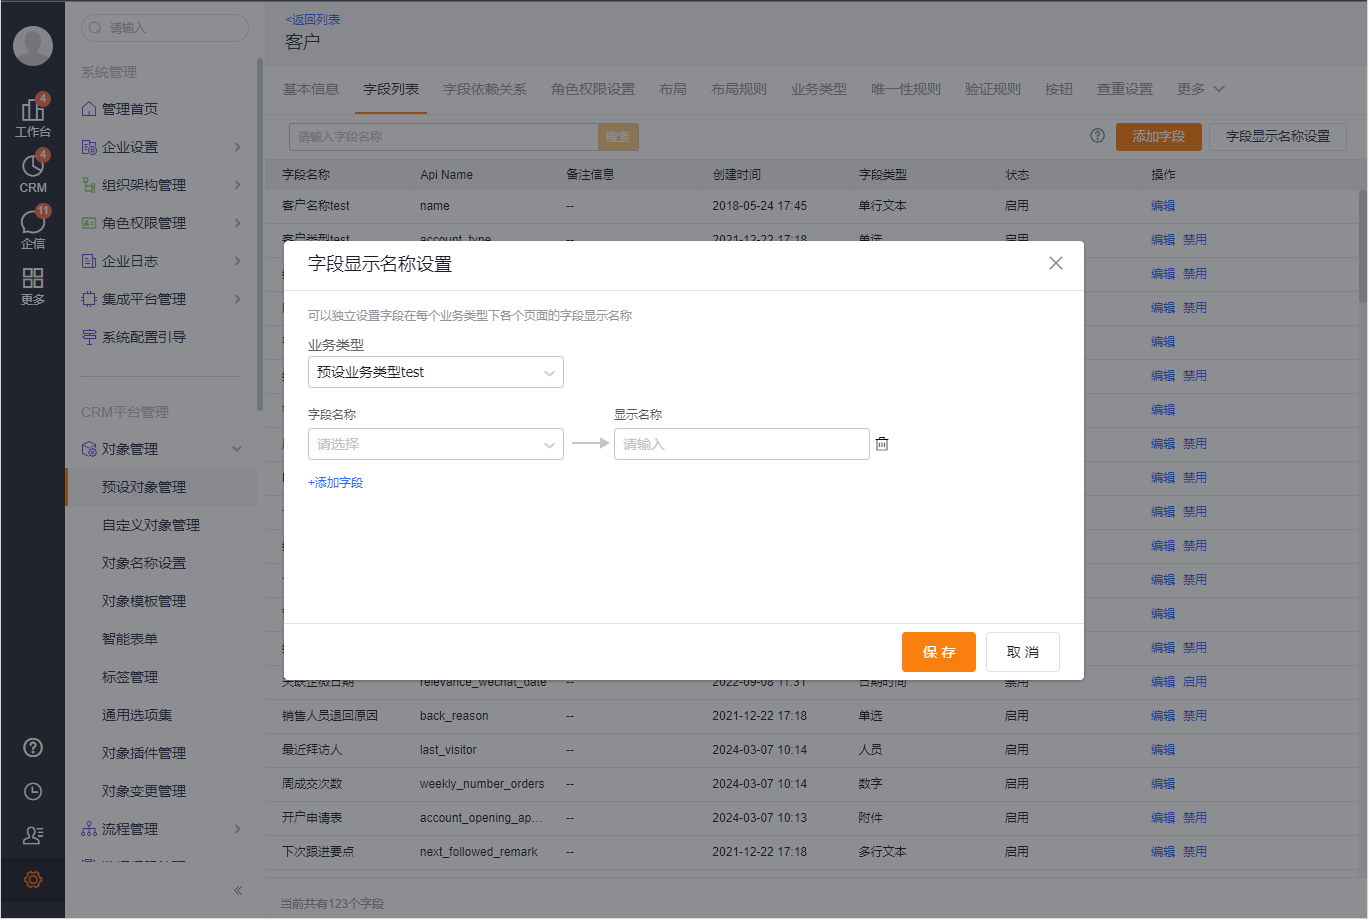This screenshot has width=1369, height=920.
Task: Click the +添加字段 link in the dialog
Action: click(x=335, y=482)
